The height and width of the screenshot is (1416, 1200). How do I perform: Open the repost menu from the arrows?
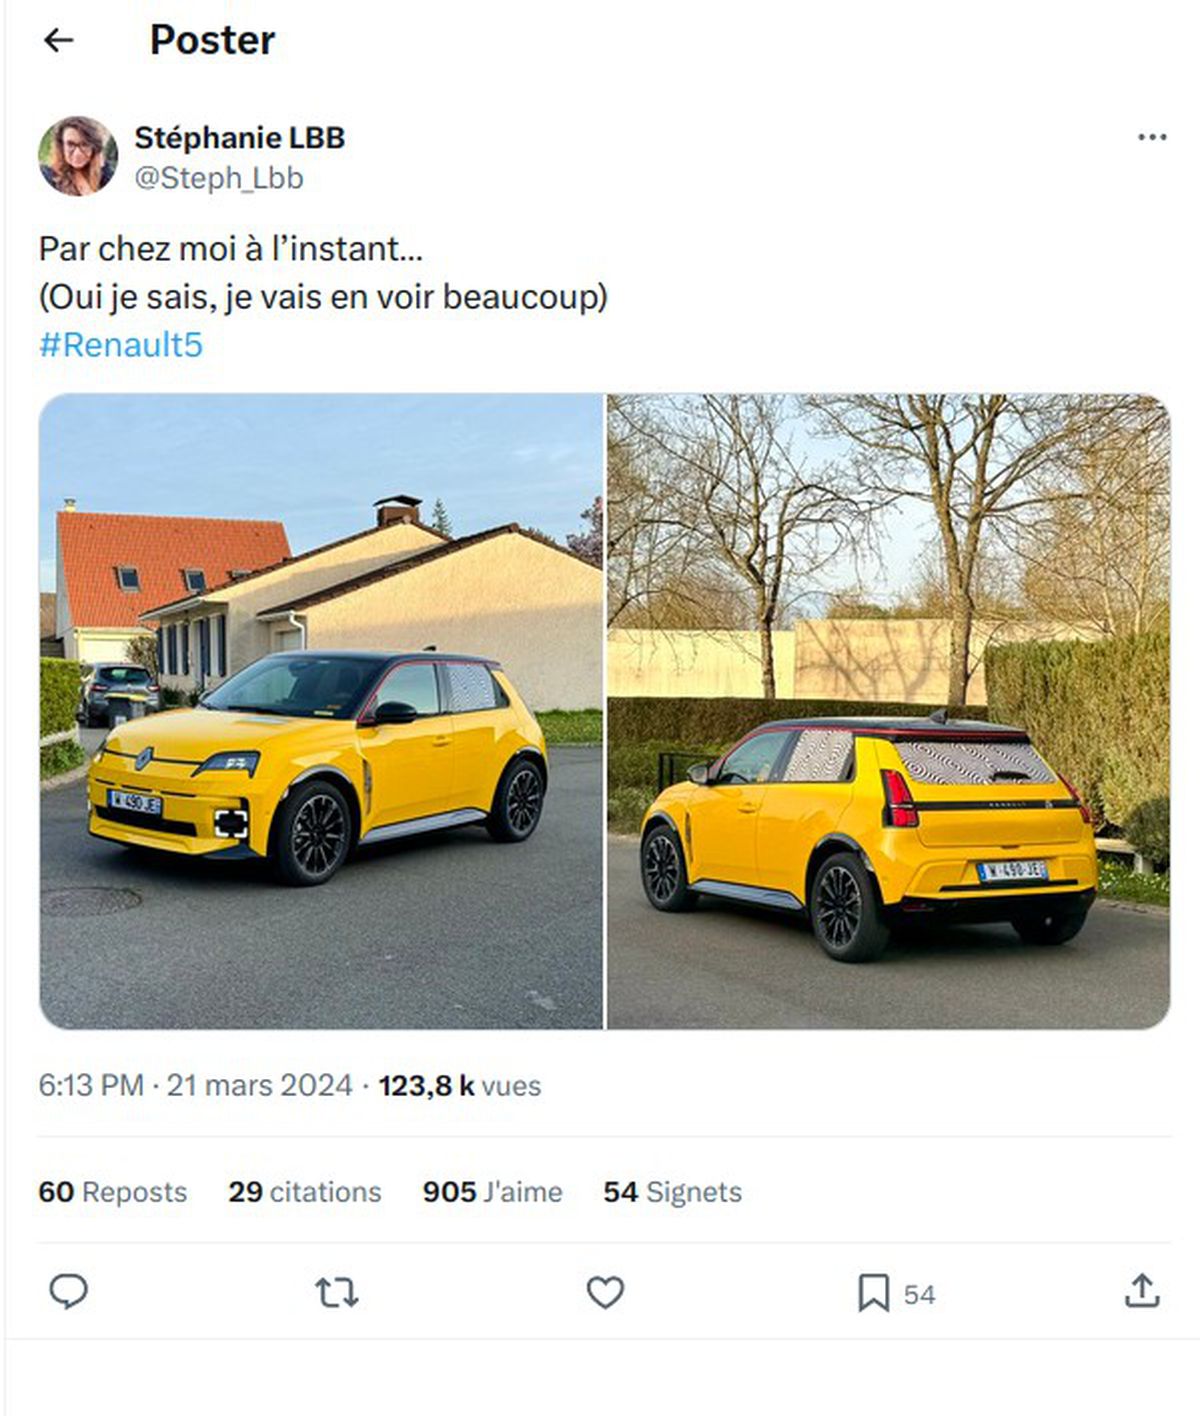(338, 1295)
